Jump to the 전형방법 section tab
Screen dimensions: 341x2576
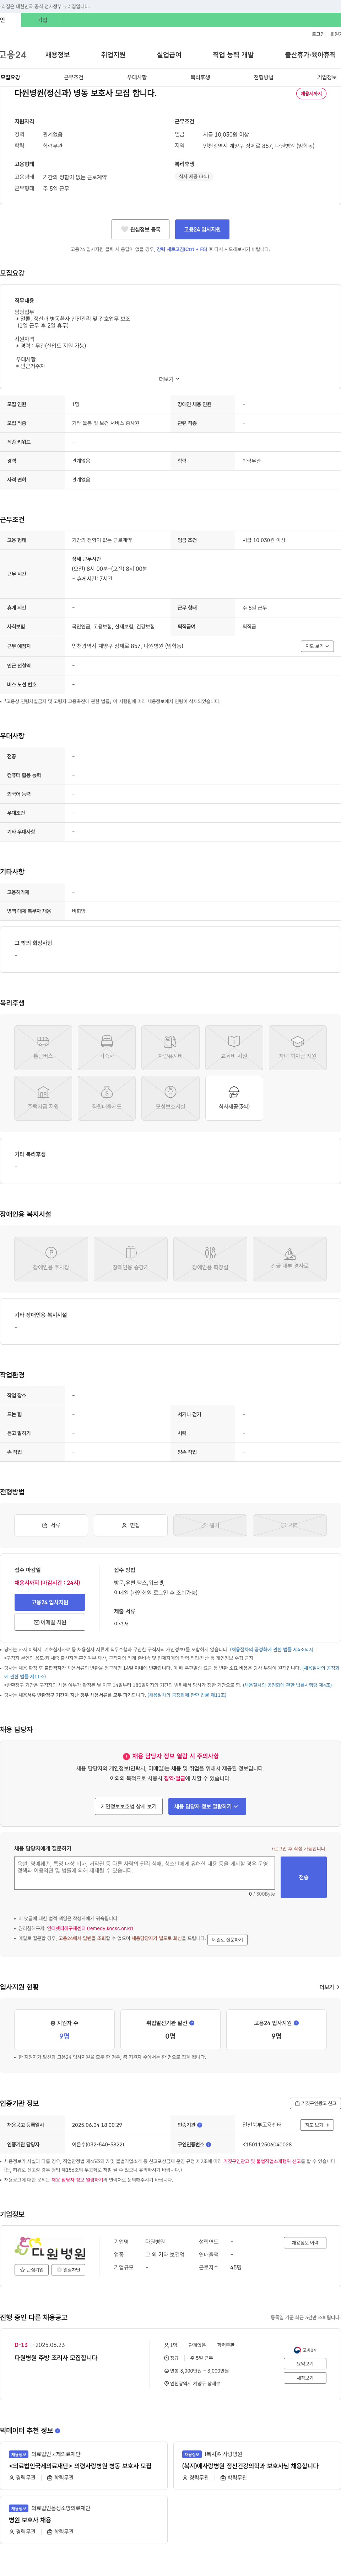[x=263, y=77]
